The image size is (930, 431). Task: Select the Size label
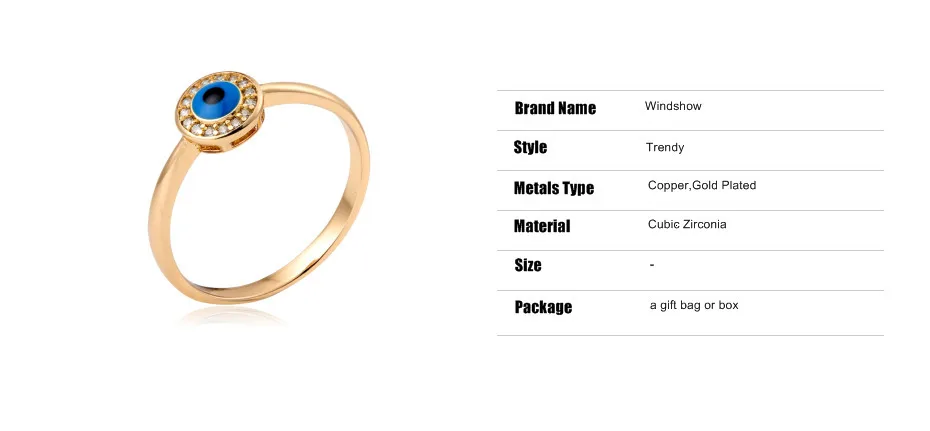528,265
